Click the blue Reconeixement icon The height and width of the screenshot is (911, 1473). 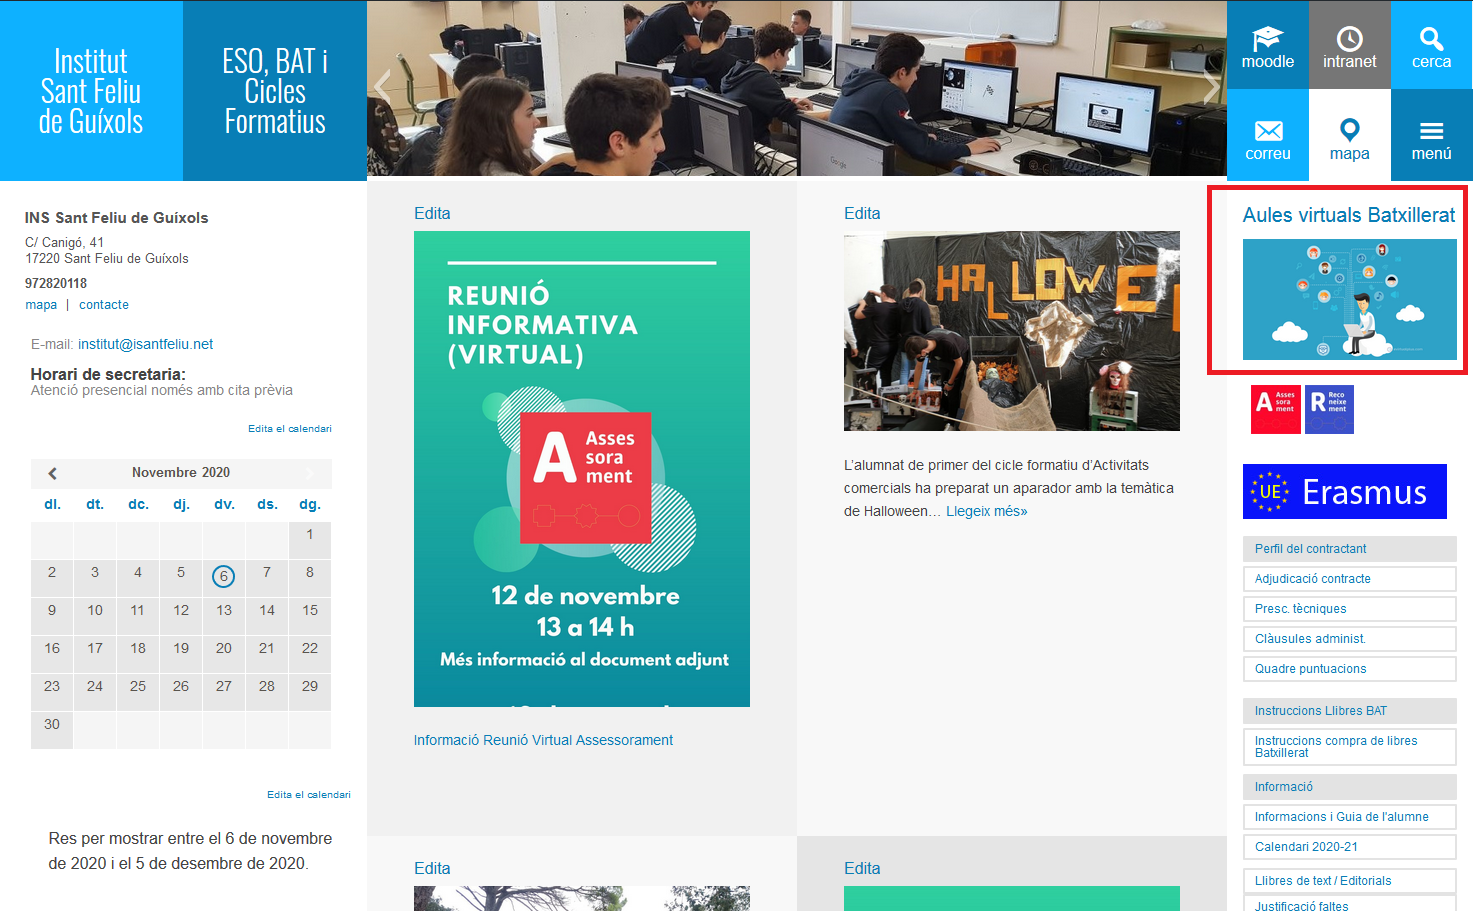[x=1329, y=409]
